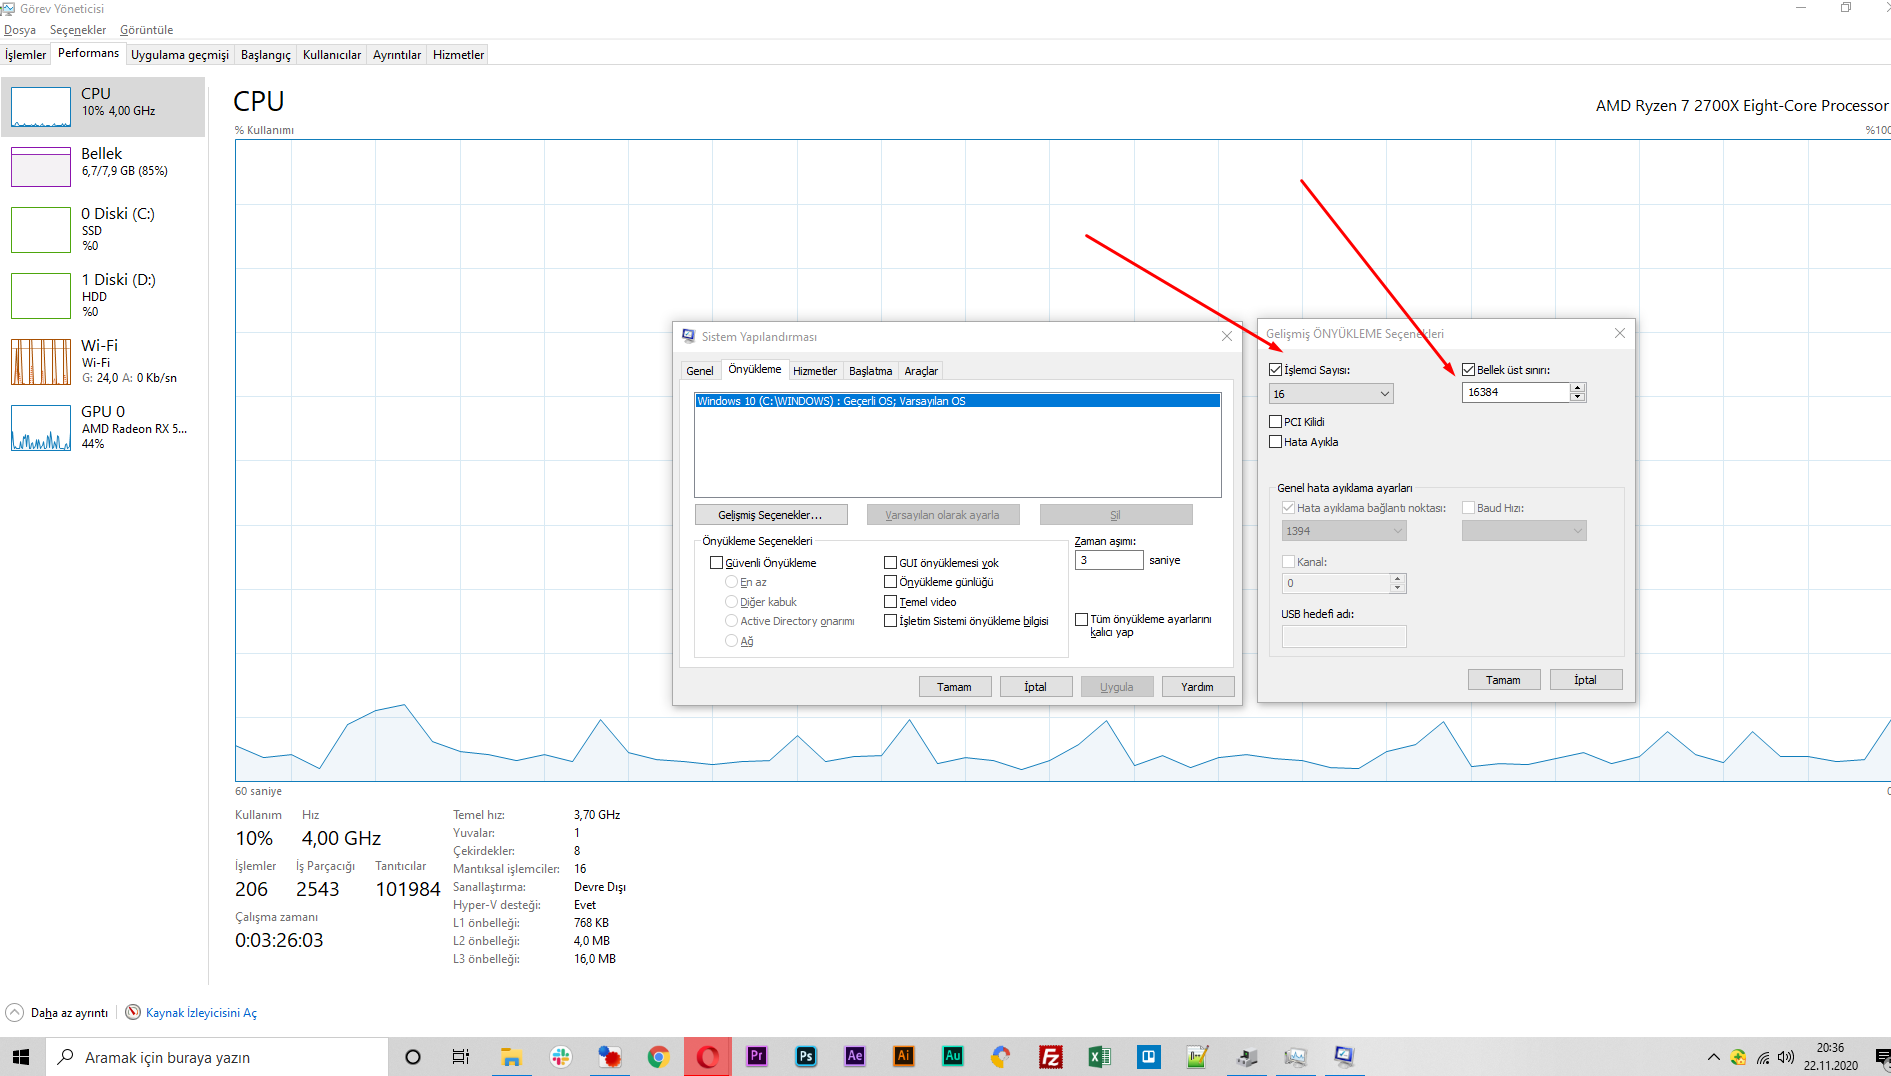Click the Yardım button
This screenshot has width=1891, height=1076.
[x=1198, y=687]
